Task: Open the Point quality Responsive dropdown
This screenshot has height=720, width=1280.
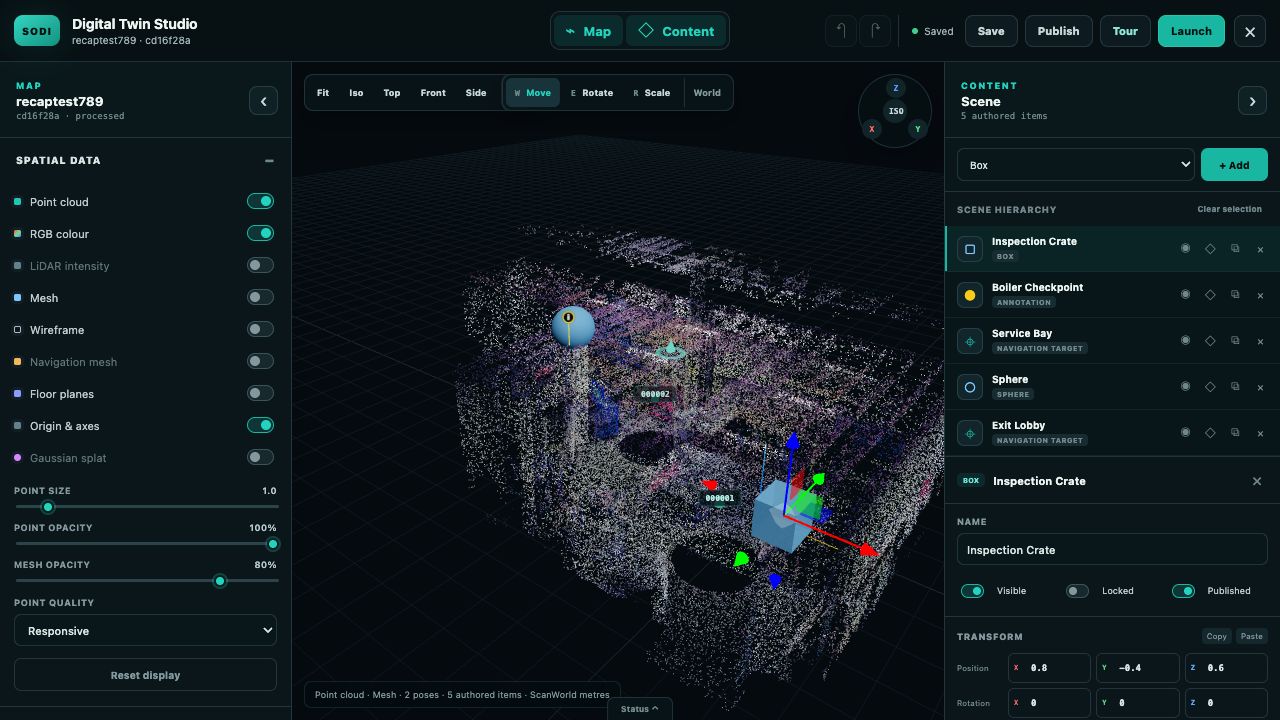Action: point(145,631)
